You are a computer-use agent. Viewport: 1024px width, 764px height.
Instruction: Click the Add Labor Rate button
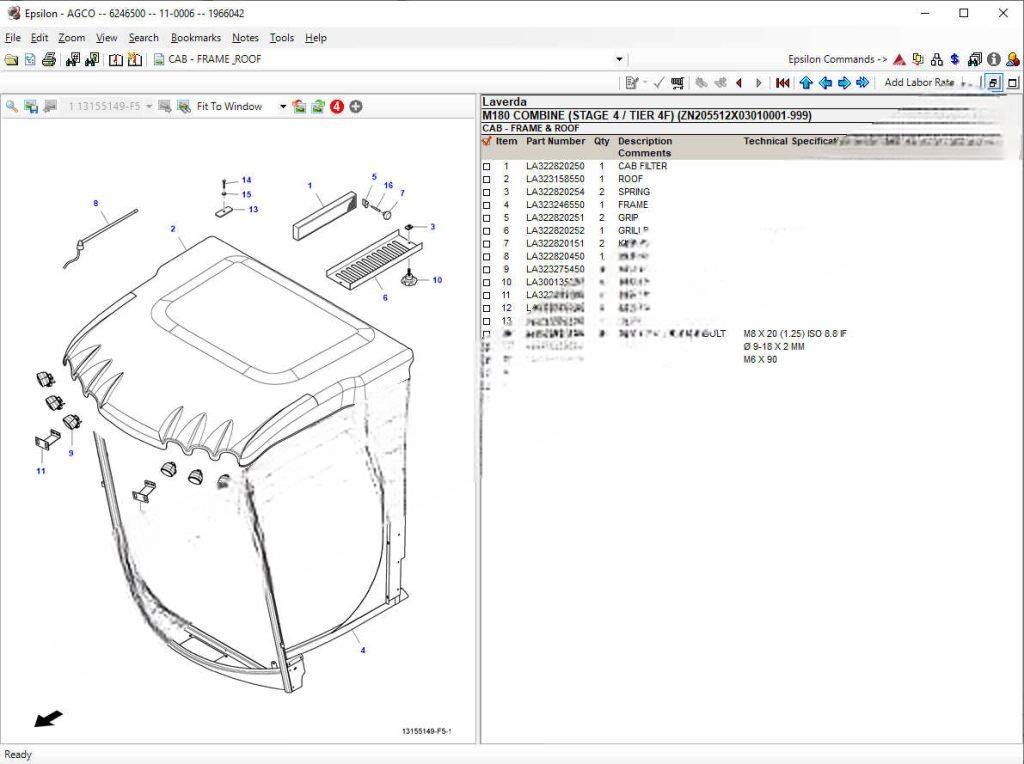coord(919,83)
